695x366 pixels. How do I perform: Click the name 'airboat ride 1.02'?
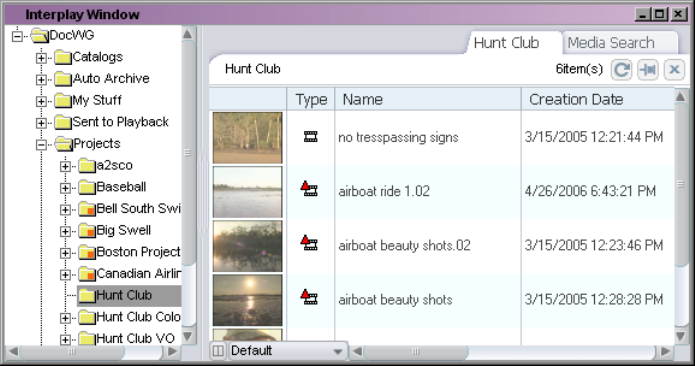tap(384, 191)
